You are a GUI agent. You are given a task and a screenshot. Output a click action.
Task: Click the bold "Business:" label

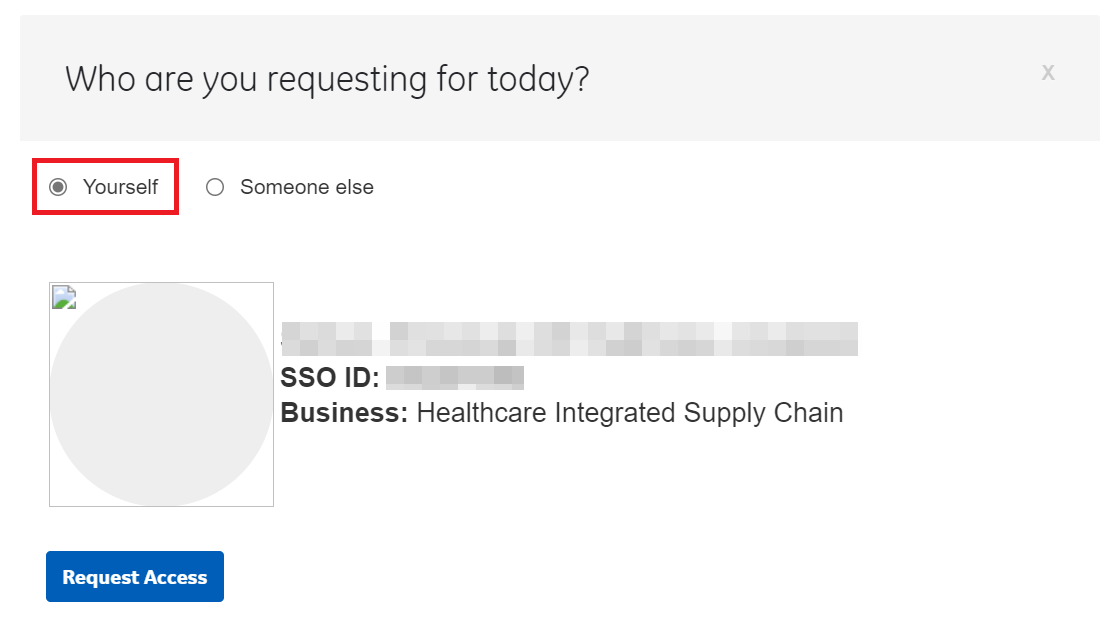[344, 413]
